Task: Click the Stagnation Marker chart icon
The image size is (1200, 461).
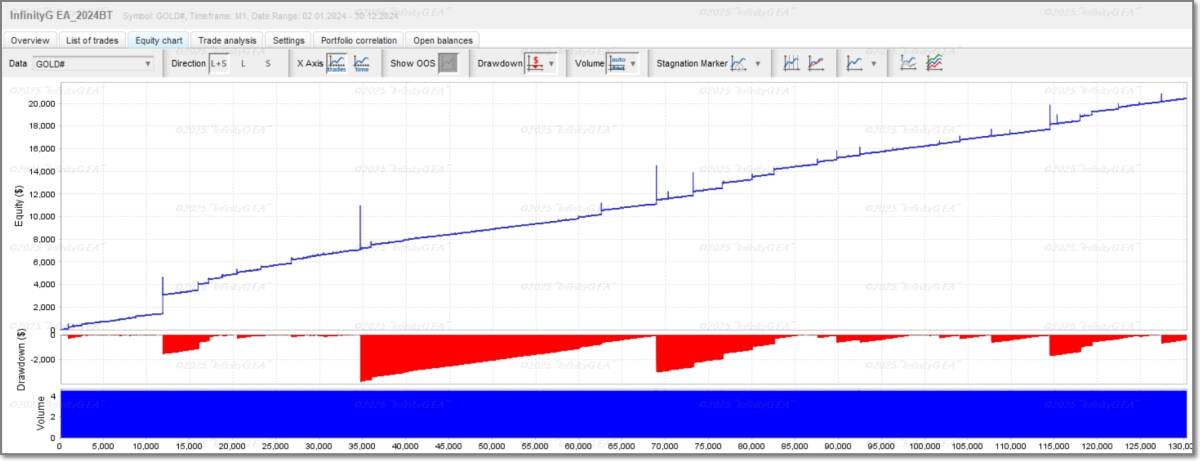Action: [x=739, y=63]
